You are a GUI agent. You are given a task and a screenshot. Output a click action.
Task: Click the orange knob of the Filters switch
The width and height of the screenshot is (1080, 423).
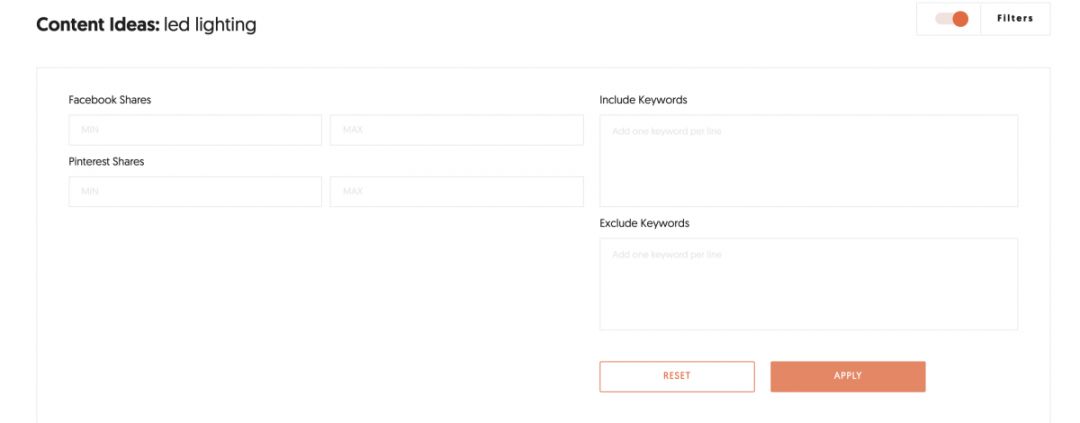tap(960, 19)
